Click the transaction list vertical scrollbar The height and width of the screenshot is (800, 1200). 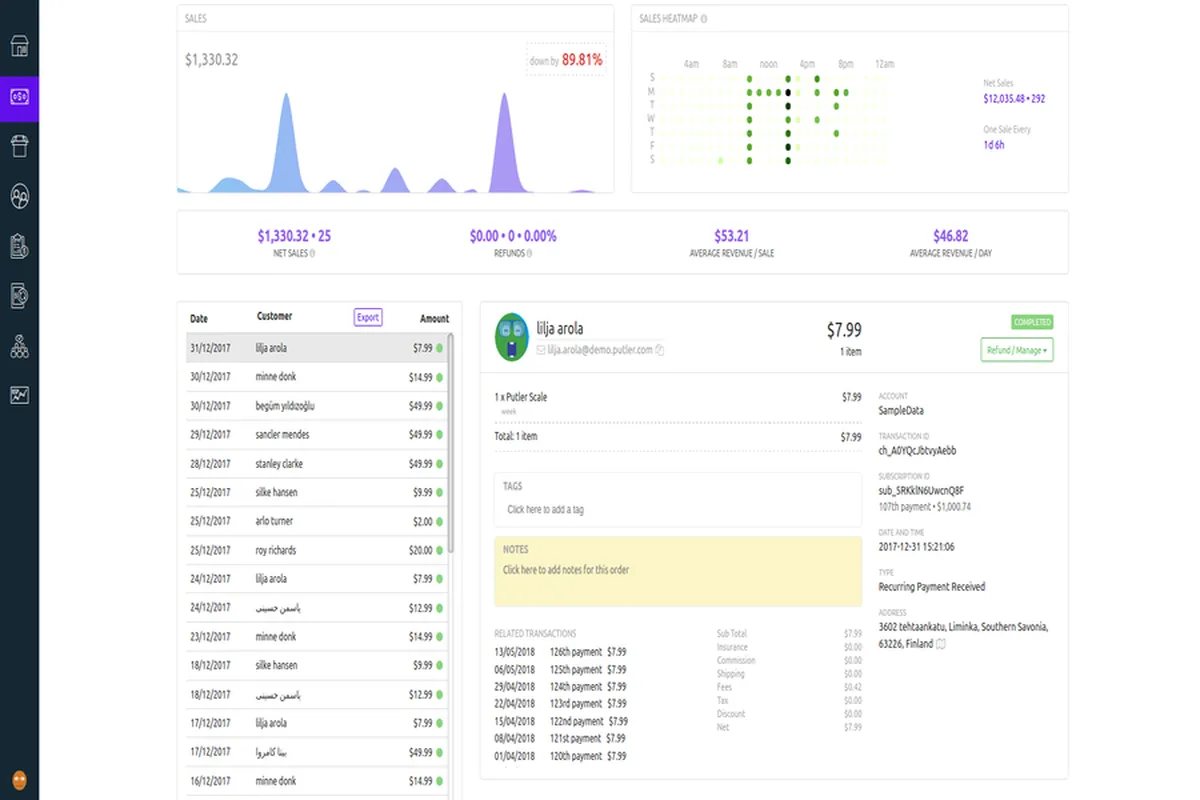tap(450, 440)
